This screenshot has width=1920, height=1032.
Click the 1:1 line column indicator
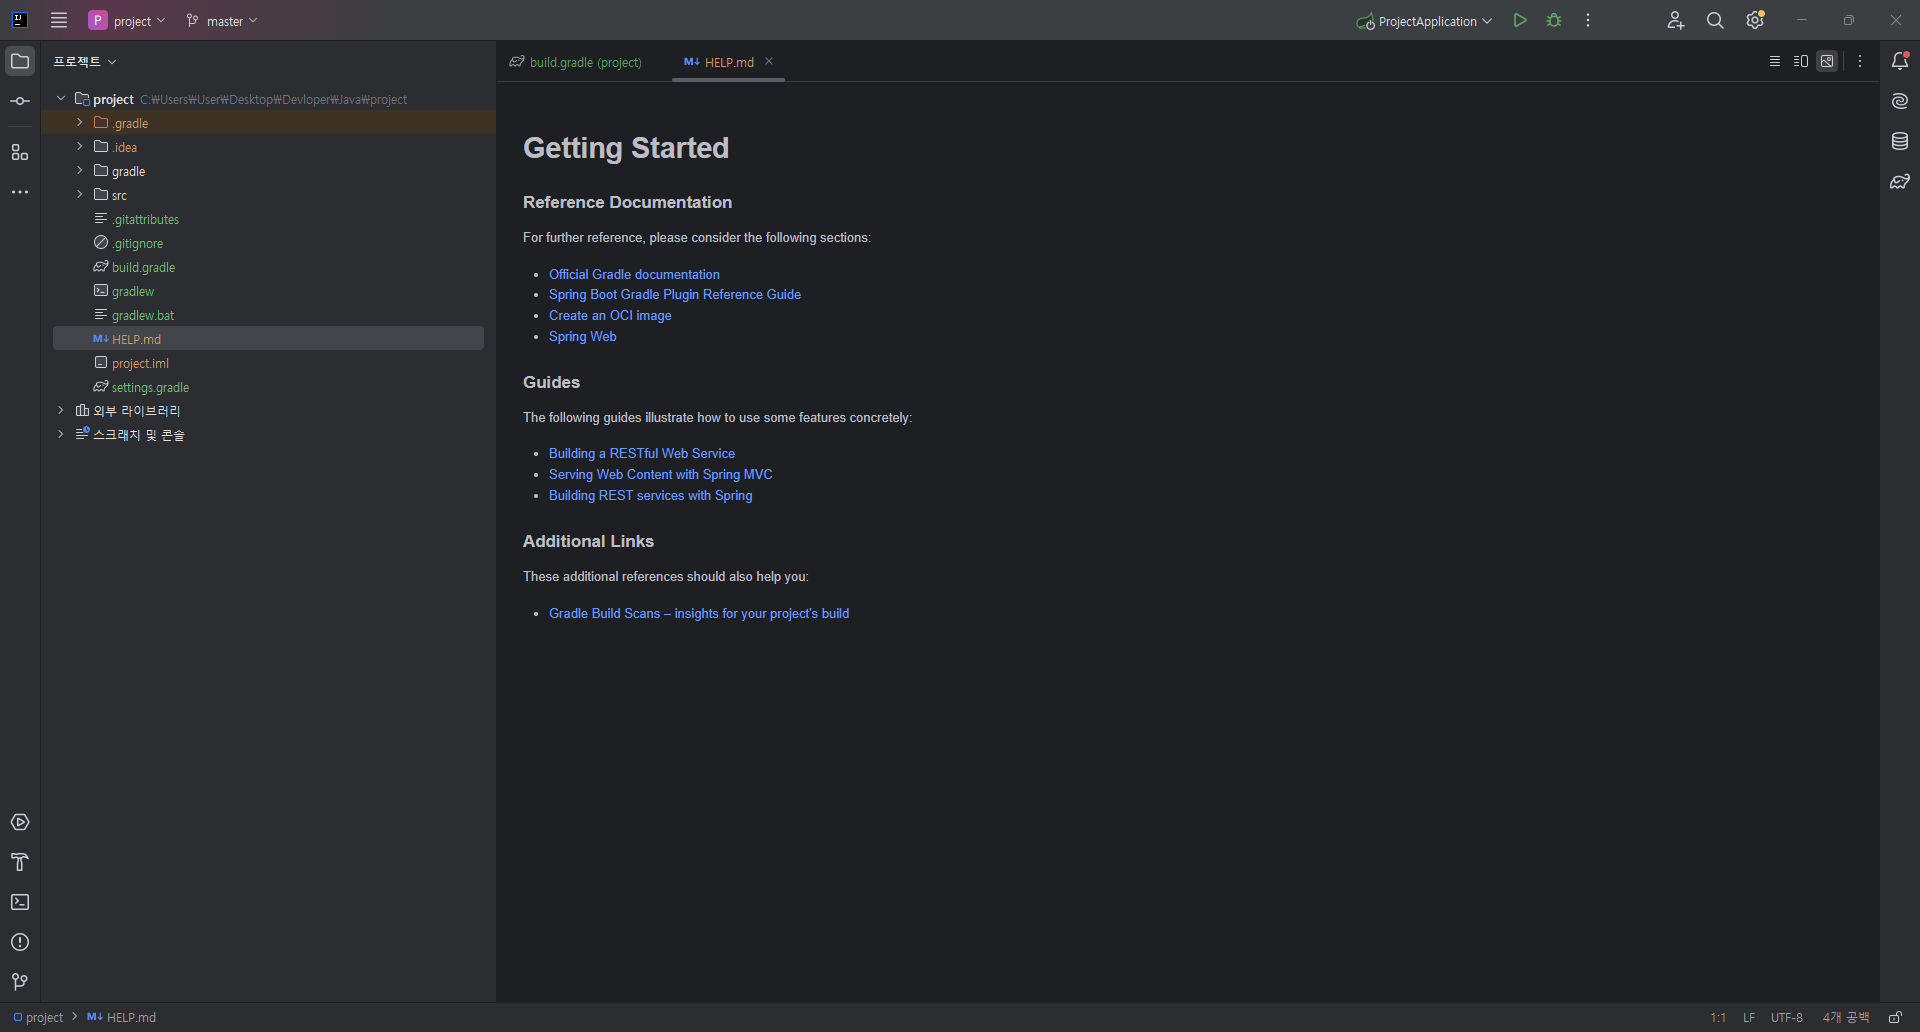coord(1718,1017)
